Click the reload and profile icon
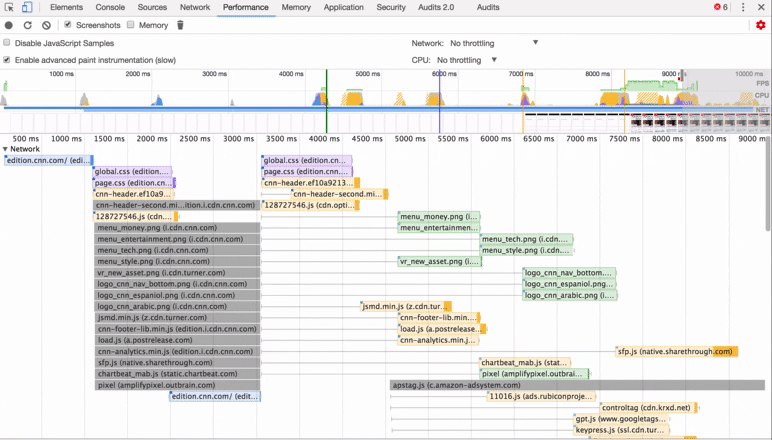 pyautogui.click(x=28, y=25)
